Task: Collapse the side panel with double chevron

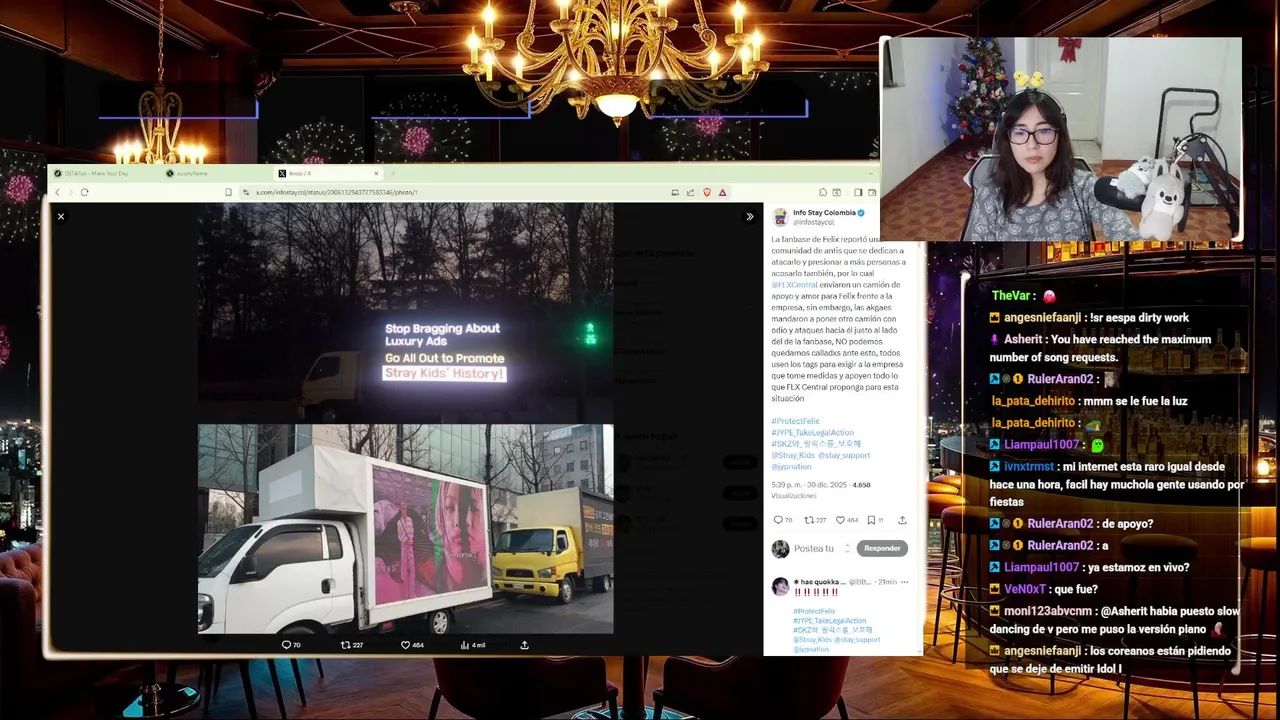Action: pos(749,216)
